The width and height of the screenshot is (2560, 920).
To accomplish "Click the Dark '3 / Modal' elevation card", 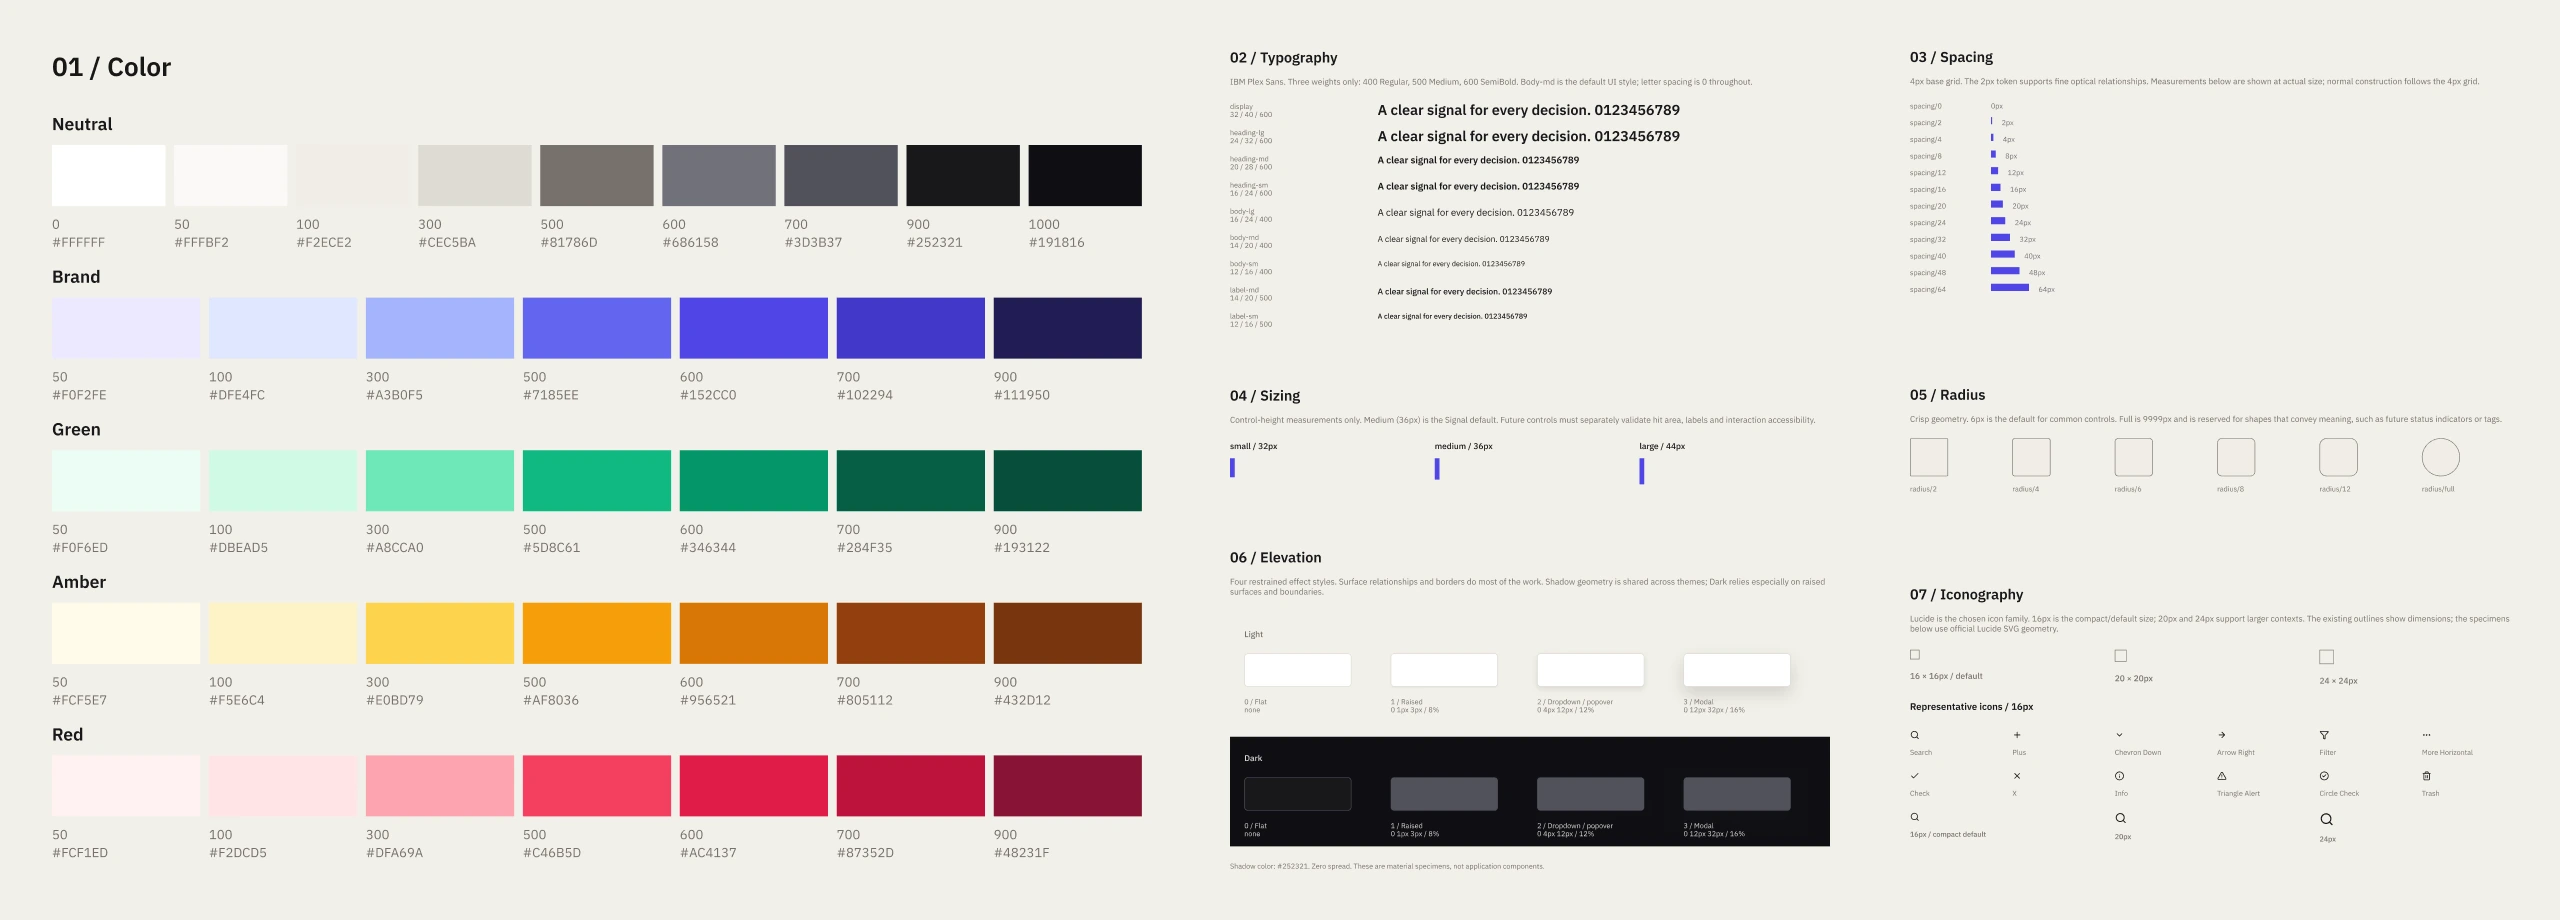I will tap(1737, 794).
